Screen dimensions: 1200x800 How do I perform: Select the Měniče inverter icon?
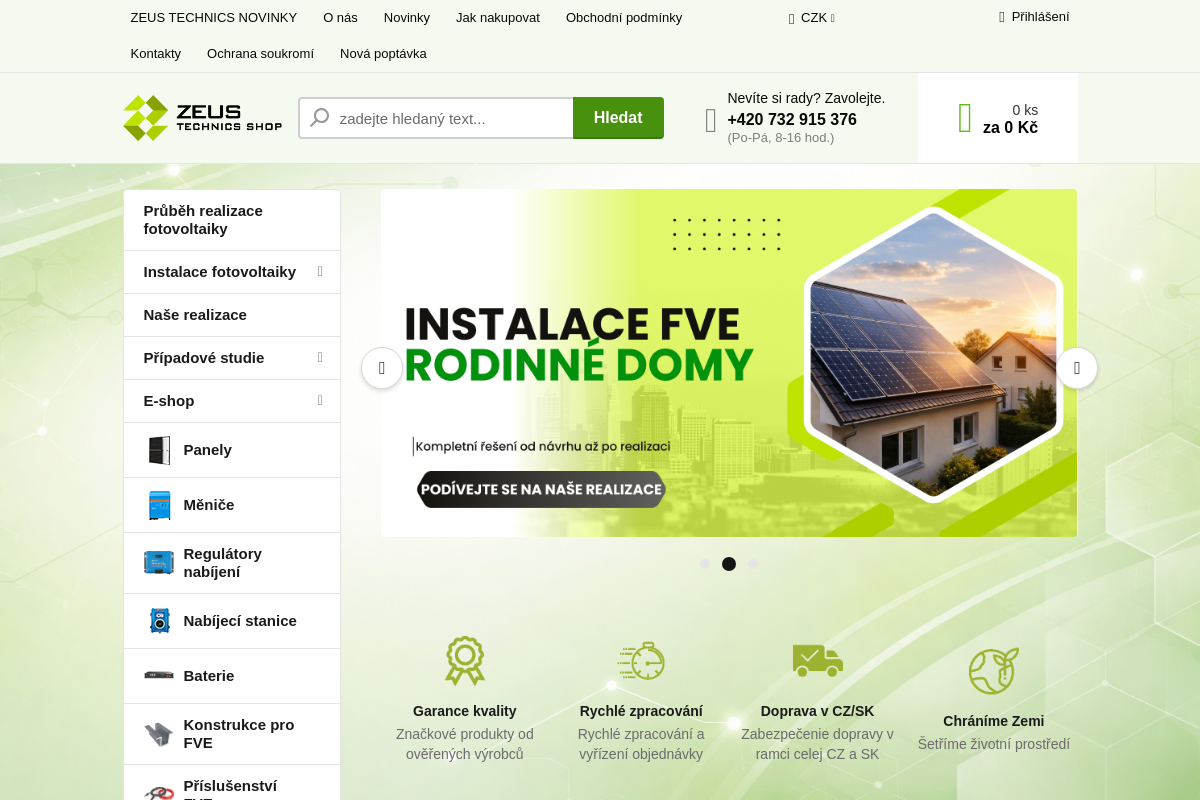[x=159, y=505]
